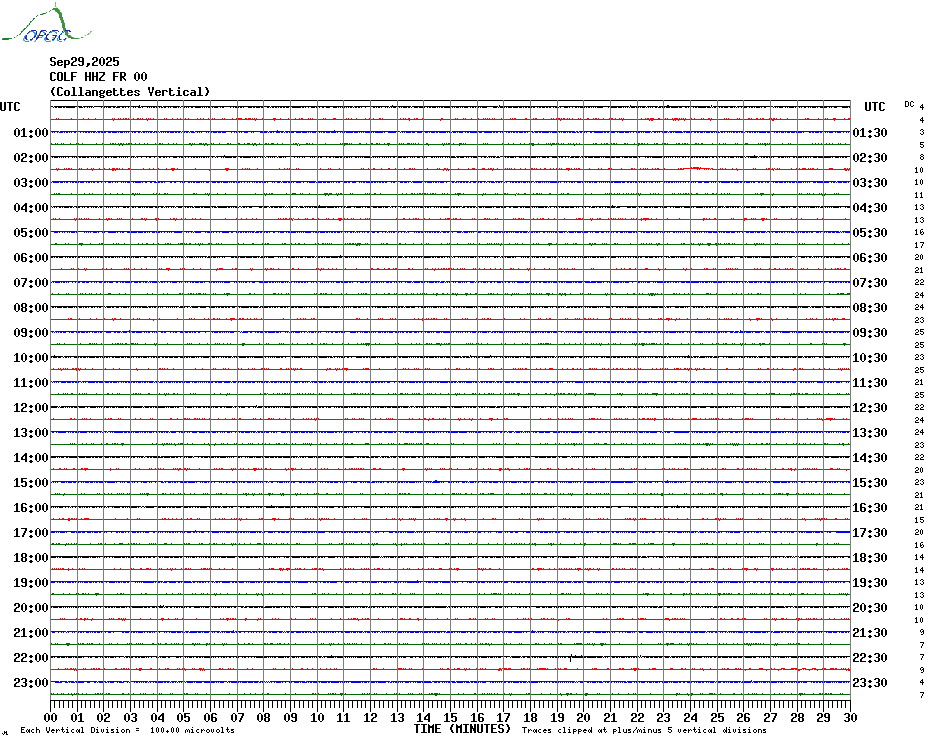Click minute 00 on the bottom time axis

[52, 717]
